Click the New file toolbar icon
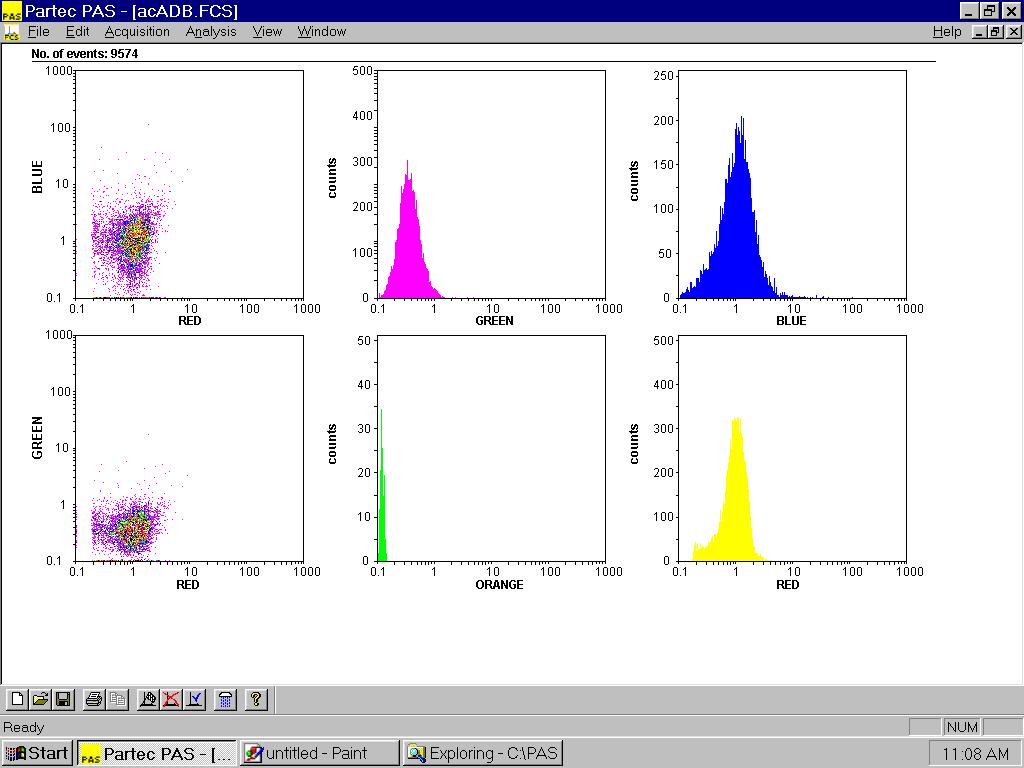Screen dimensions: 1024x768 (x=17, y=700)
